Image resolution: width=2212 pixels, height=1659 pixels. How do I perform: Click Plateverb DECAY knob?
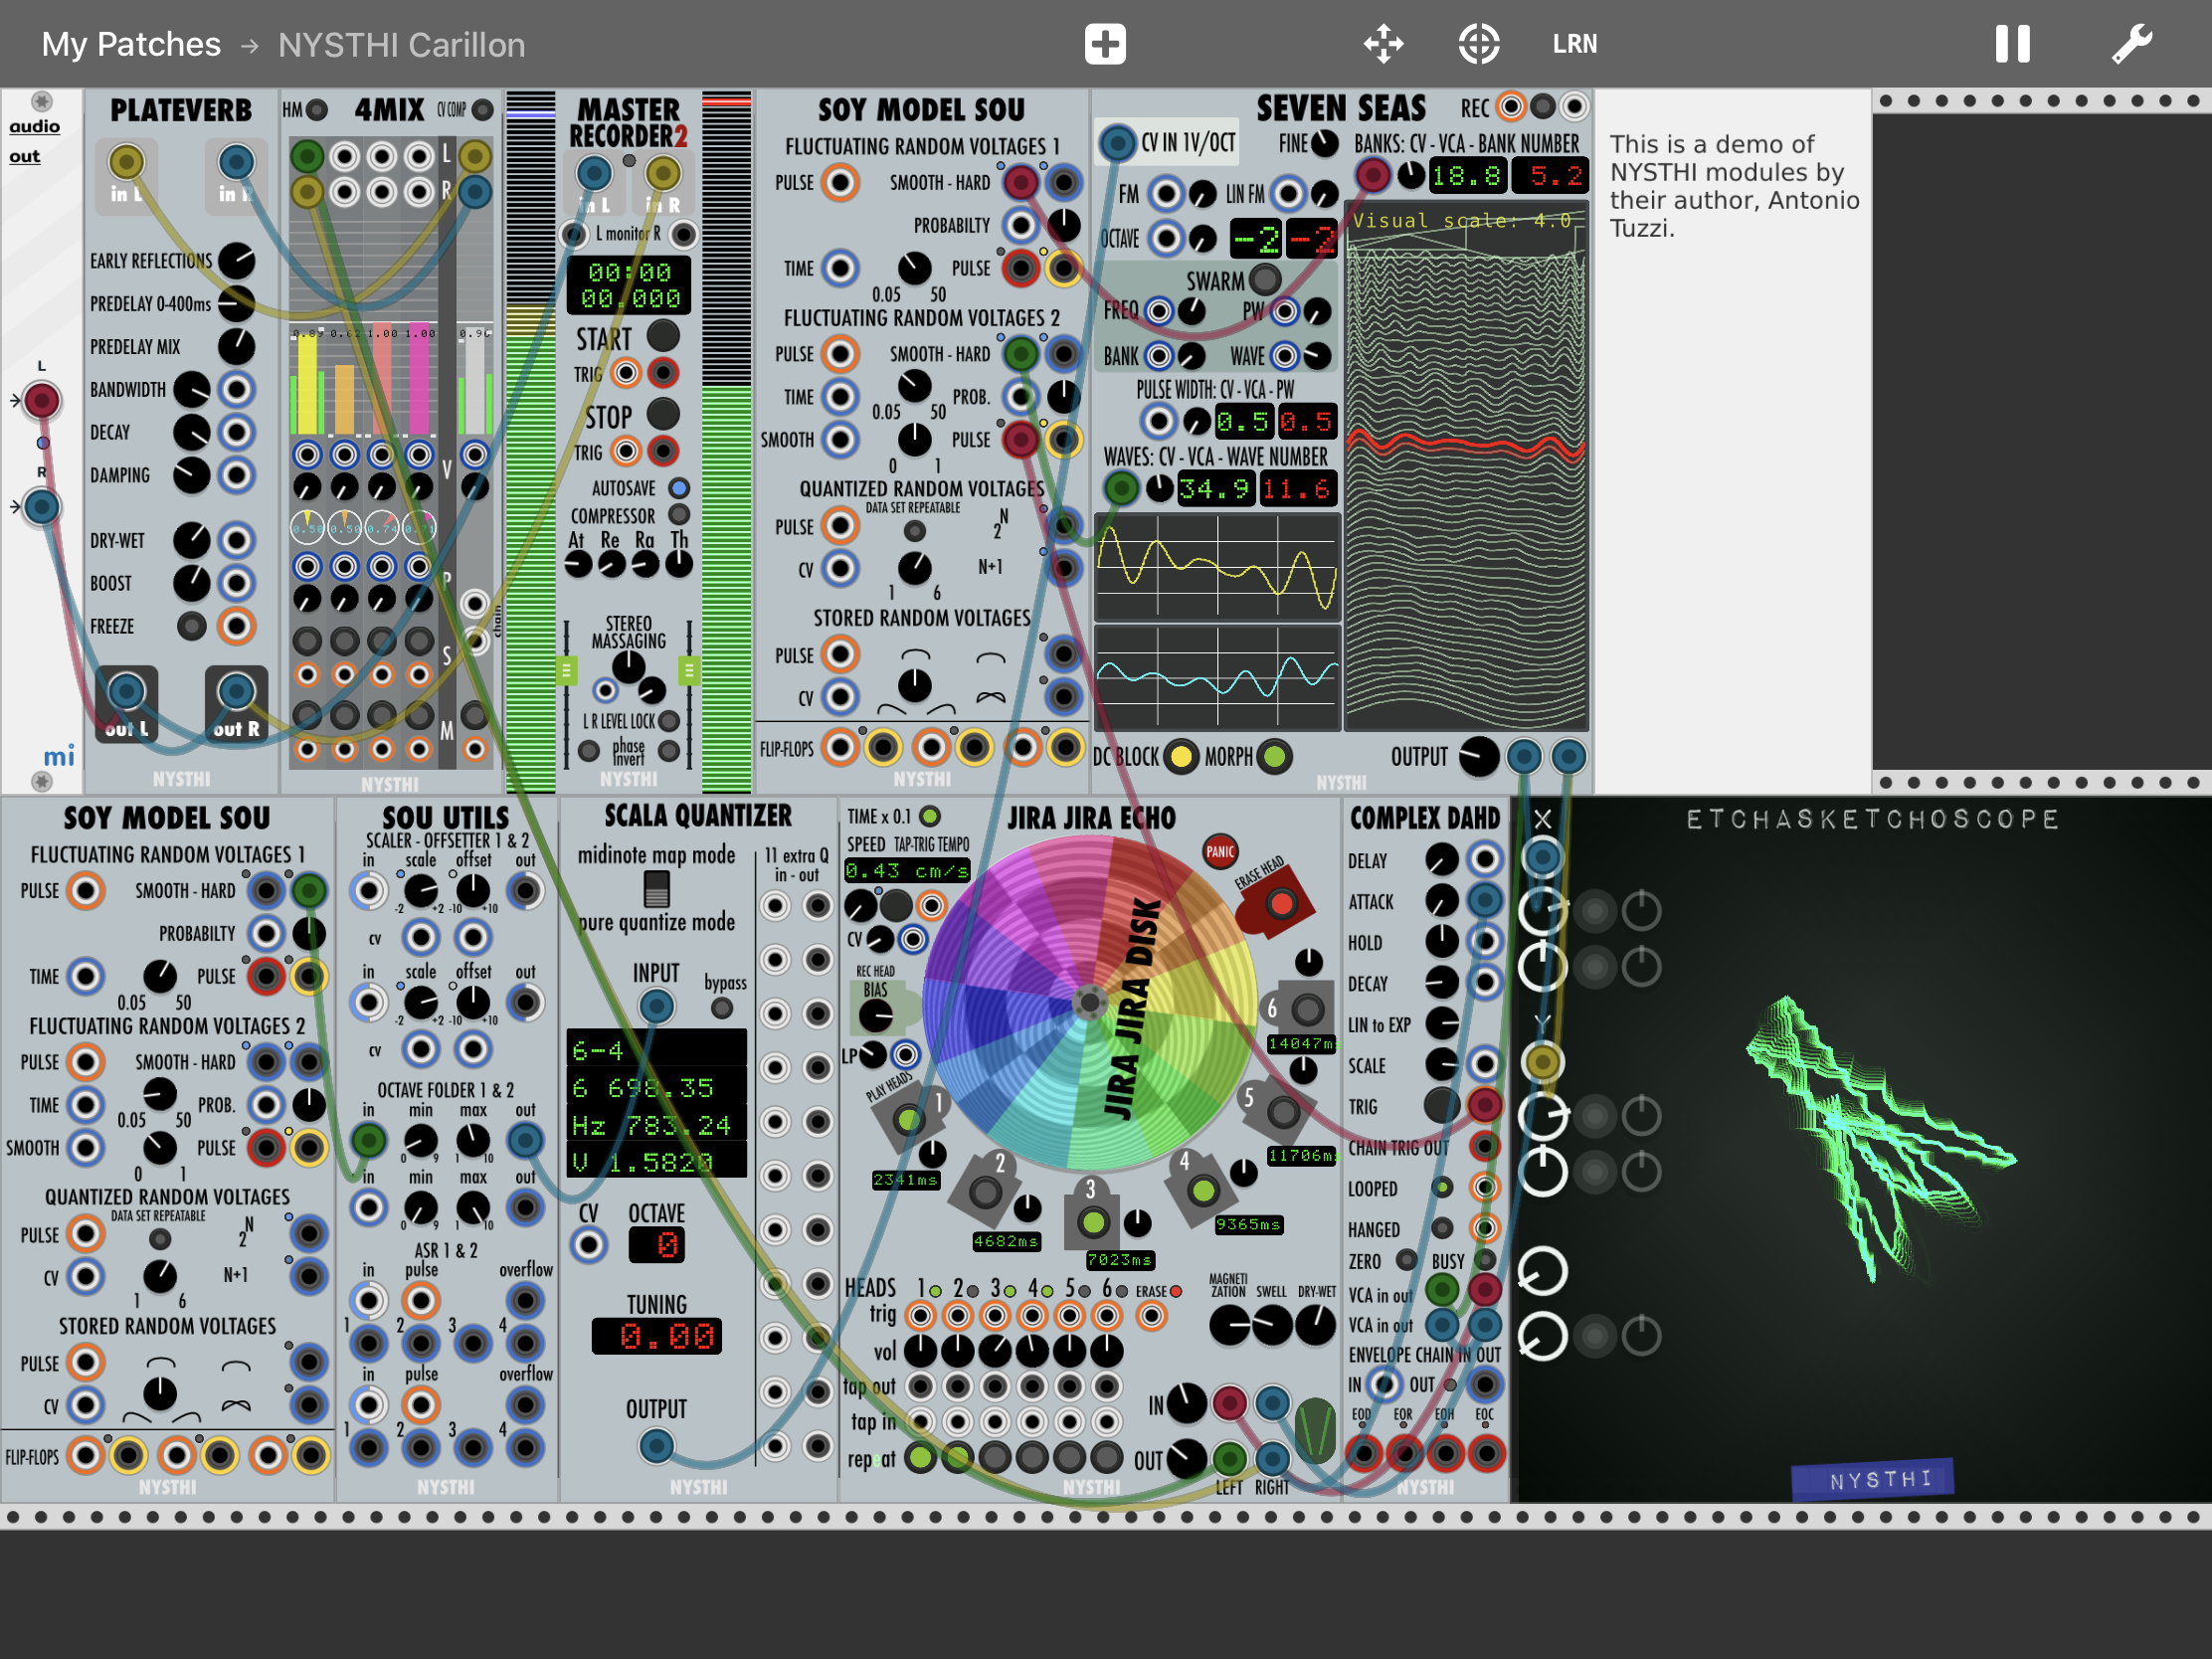click(x=191, y=432)
